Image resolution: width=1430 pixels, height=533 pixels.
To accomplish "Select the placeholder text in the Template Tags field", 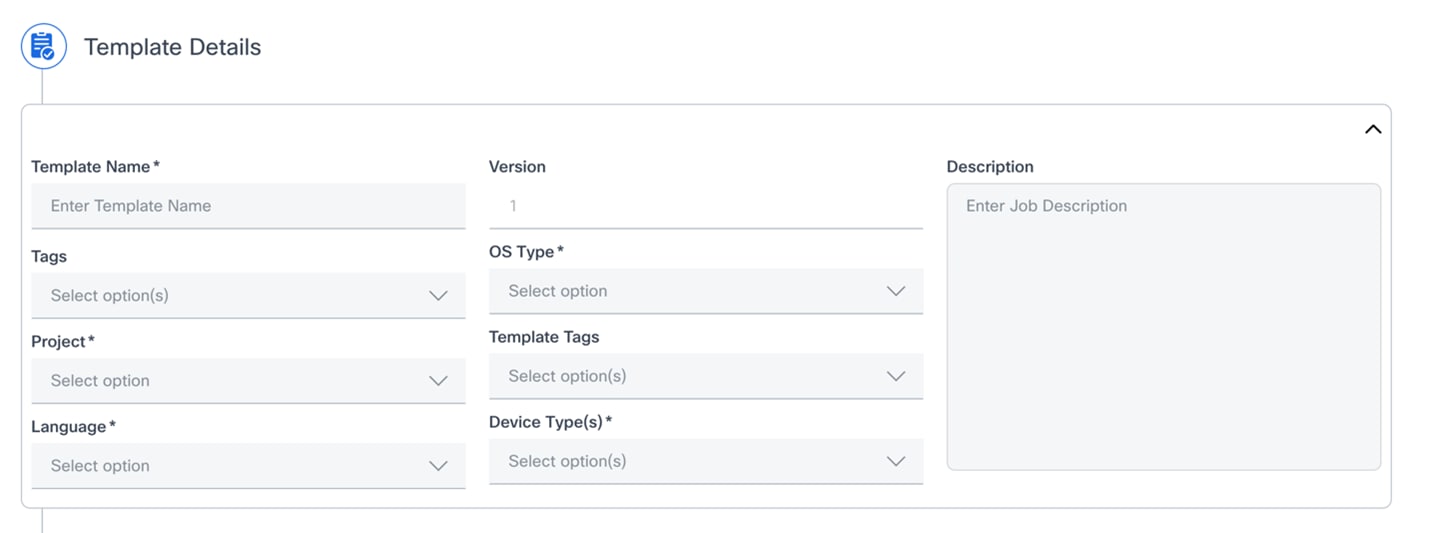I will click(x=567, y=376).
